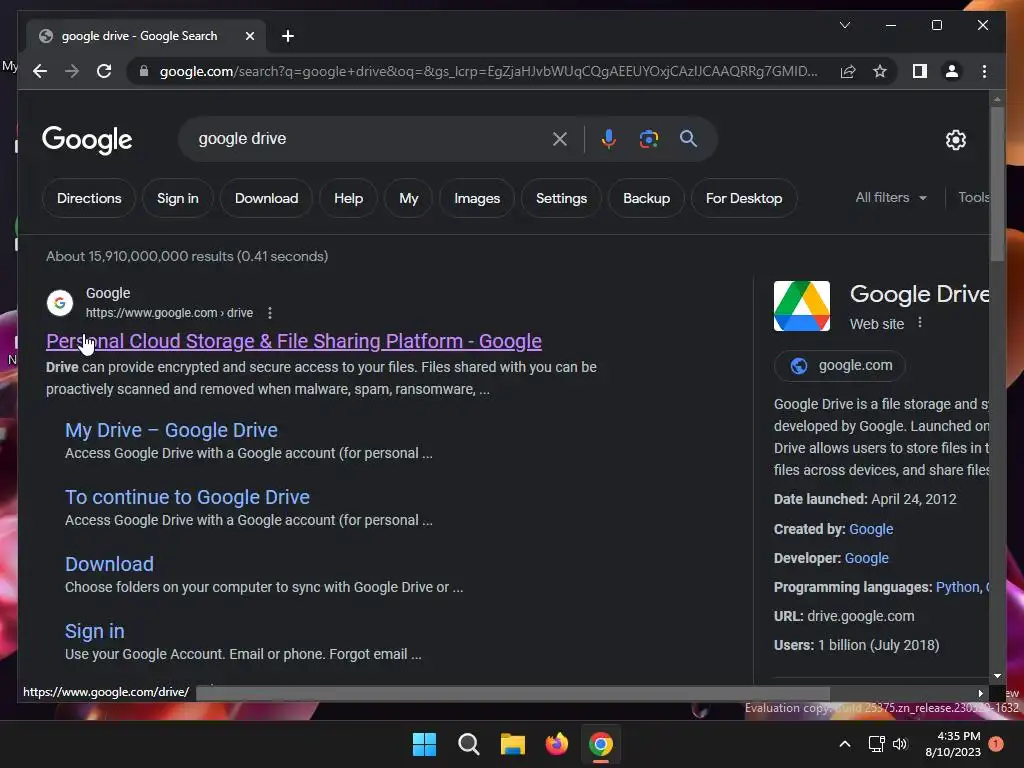The width and height of the screenshot is (1024, 768).
Task: Search by image with Google Lens
Action: click(648, 138)
